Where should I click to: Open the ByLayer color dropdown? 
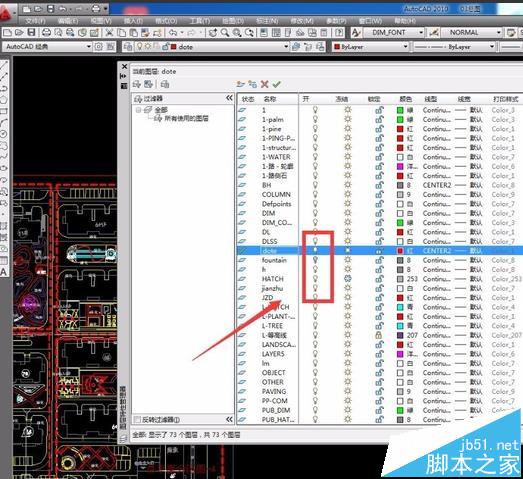click(406, 47)
